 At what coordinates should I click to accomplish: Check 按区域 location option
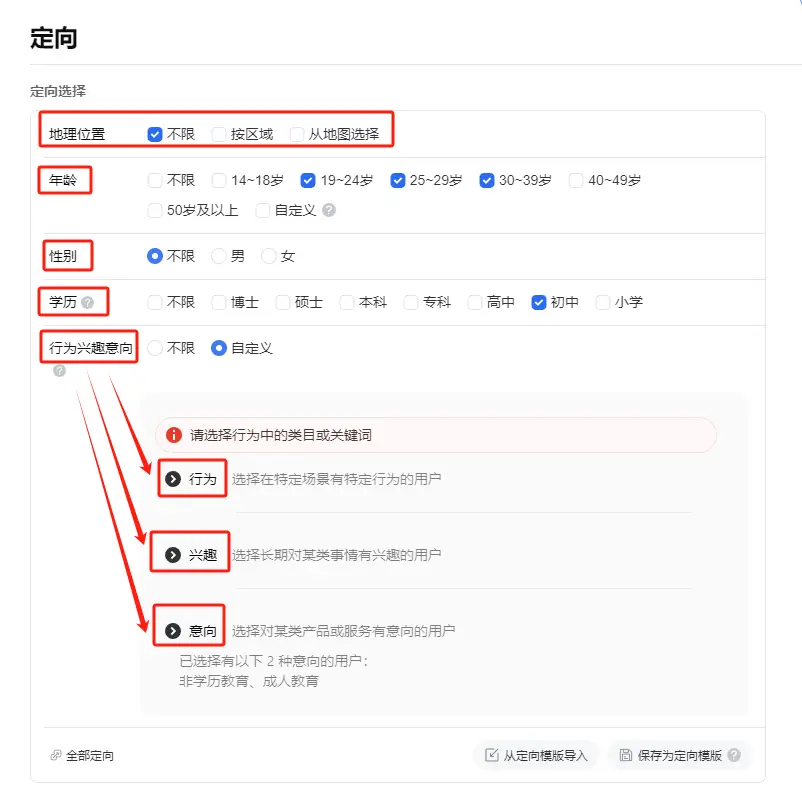click(219, 134)
